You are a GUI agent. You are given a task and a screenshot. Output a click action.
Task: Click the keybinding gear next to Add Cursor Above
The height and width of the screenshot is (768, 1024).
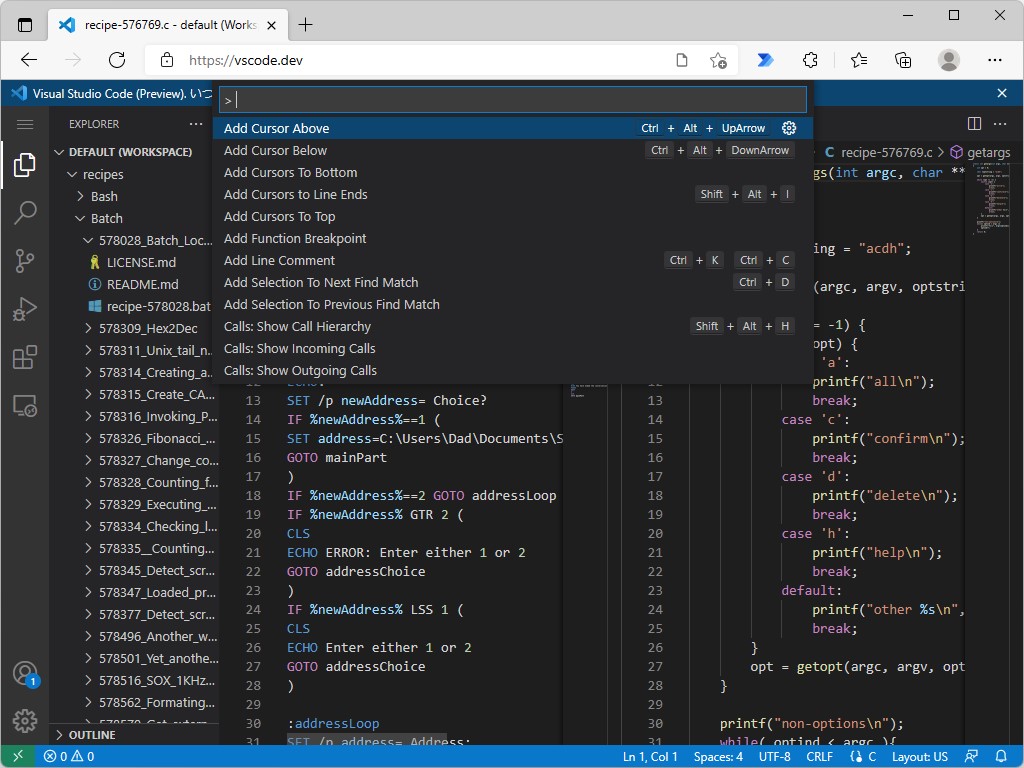(789, 128)
